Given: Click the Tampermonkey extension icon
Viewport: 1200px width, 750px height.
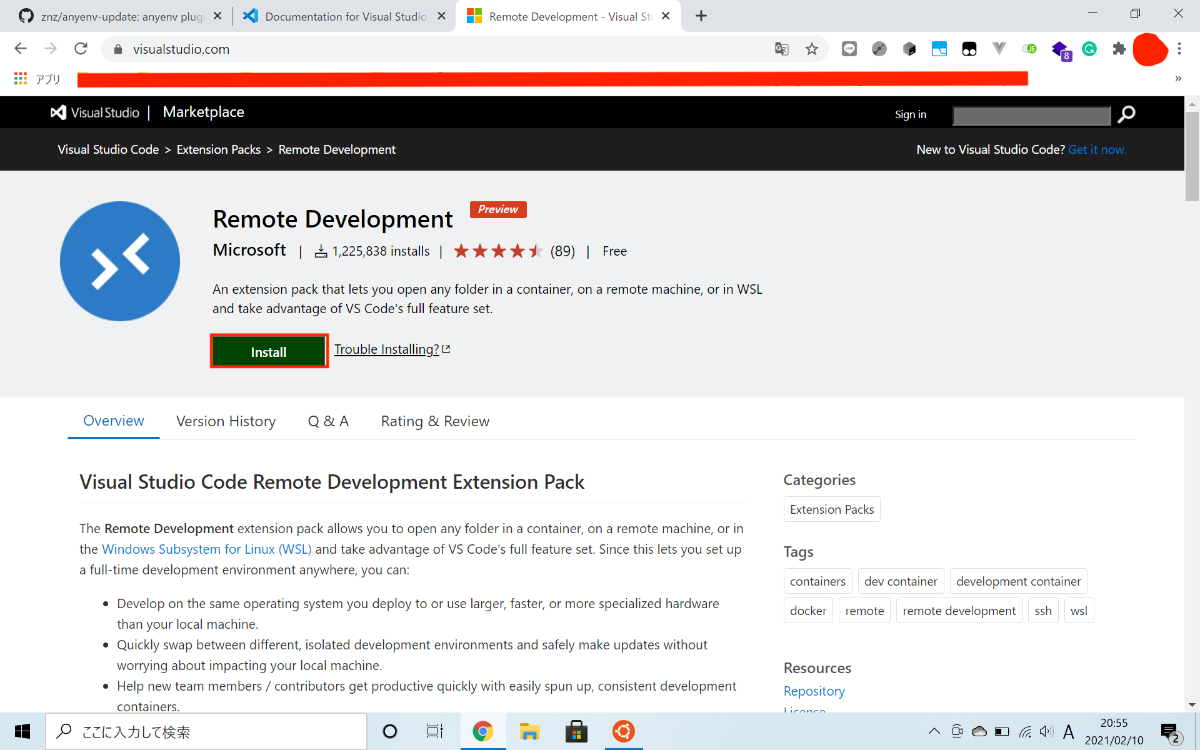Looking at the screenshot, I should tap(969, 48).
